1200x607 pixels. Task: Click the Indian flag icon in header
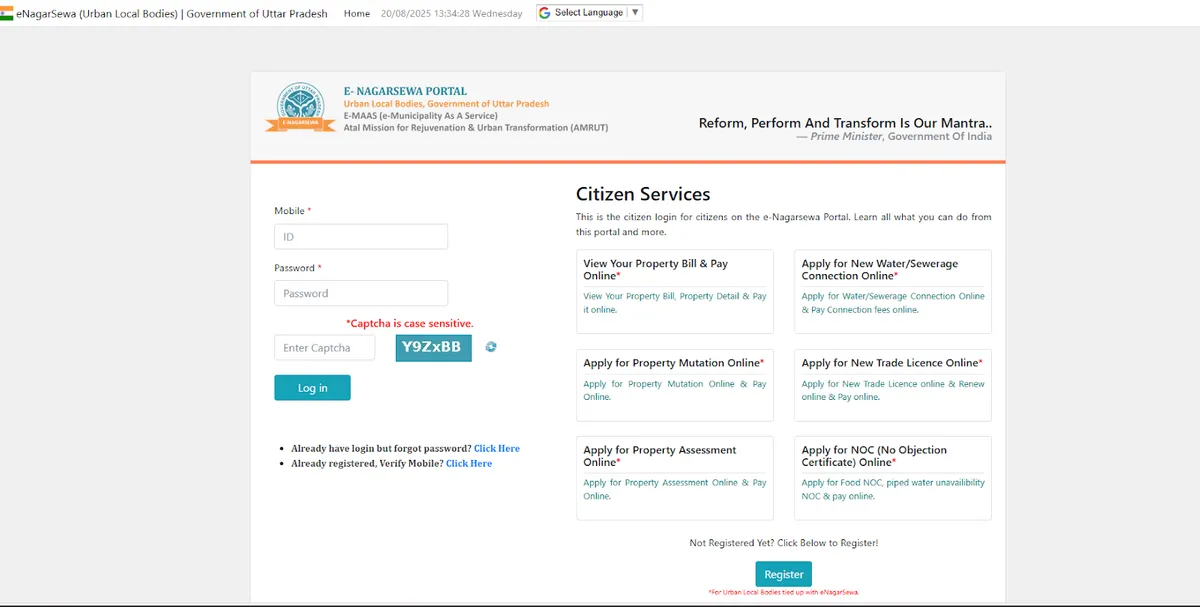[7, 13]
